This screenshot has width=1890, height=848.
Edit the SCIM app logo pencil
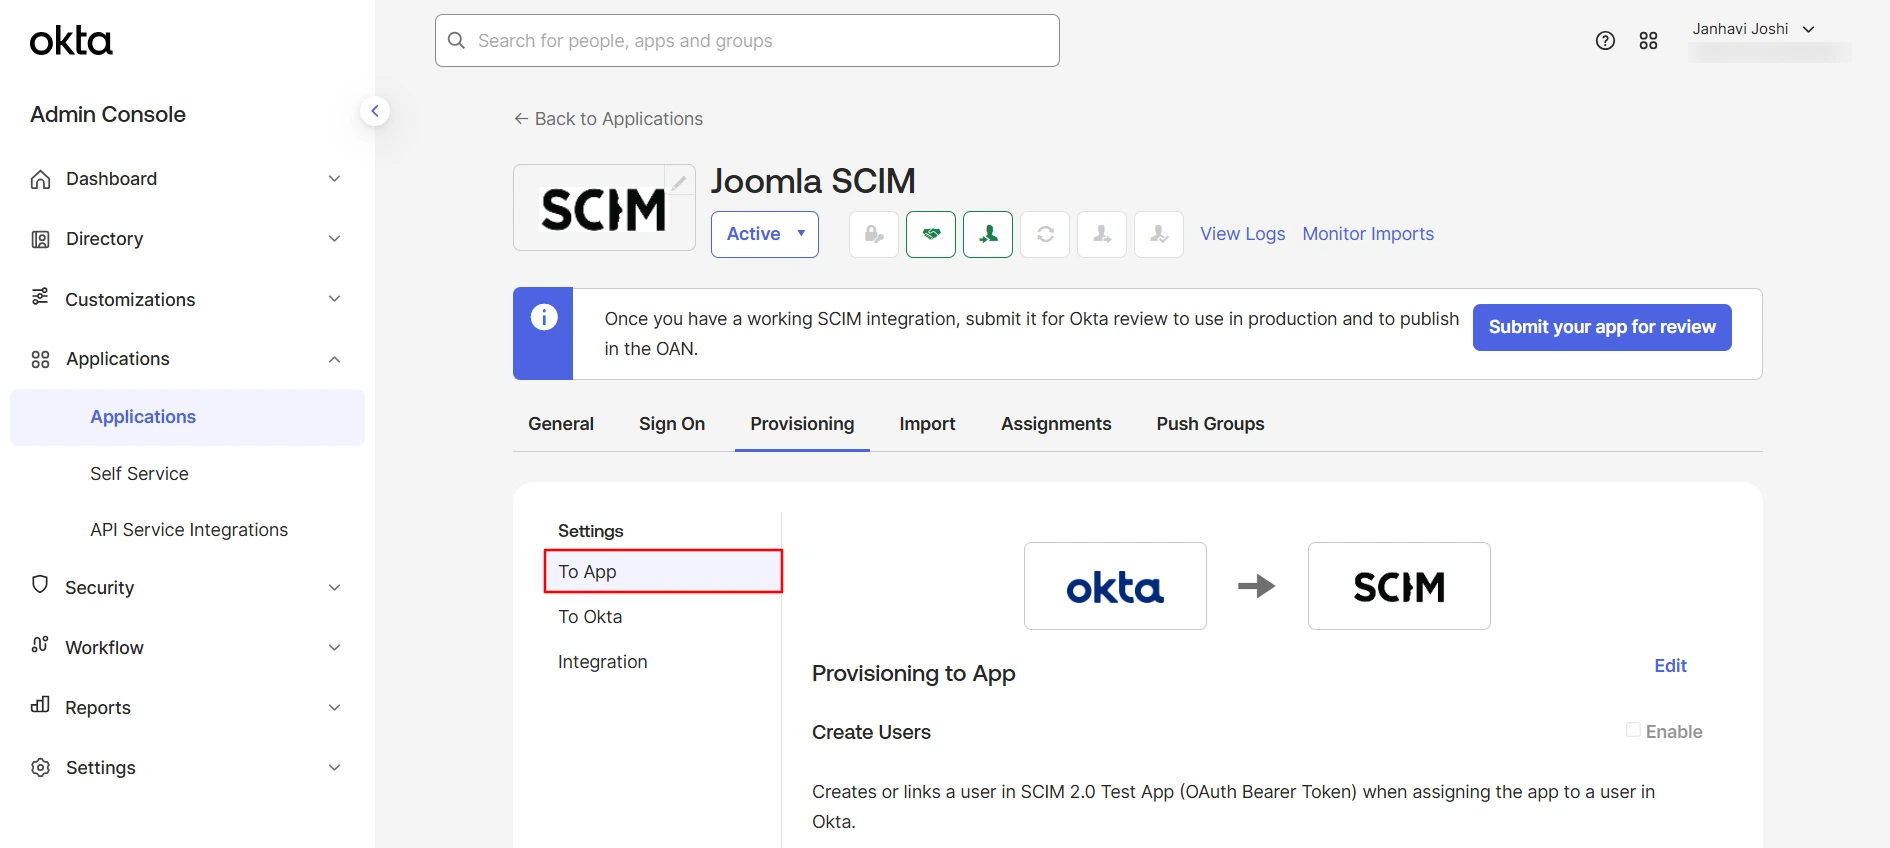[x=679, y=181]
